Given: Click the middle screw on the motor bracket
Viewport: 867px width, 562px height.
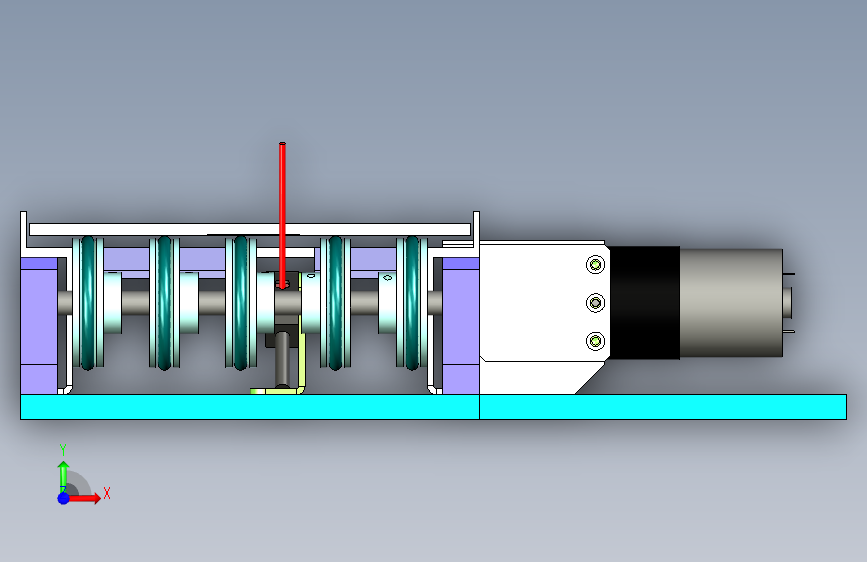Looking at the screenshot, I should [x=596, y=303].
